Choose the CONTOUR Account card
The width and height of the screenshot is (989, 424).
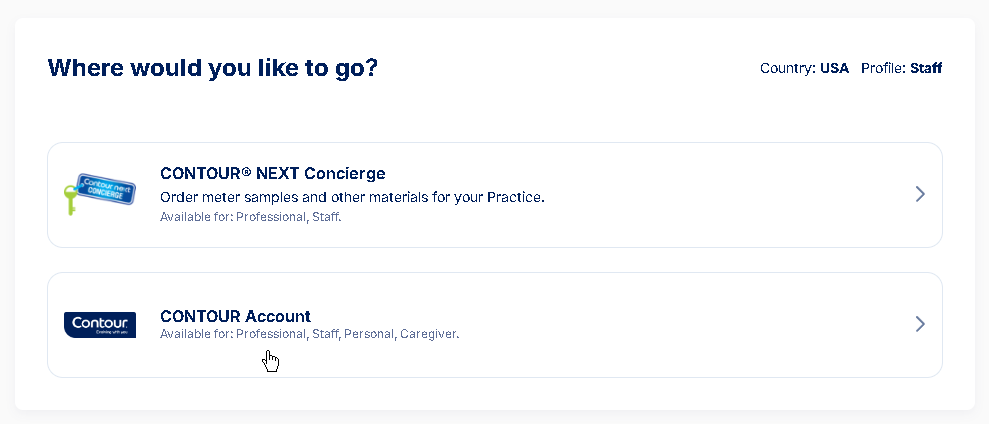click(494, 325)
